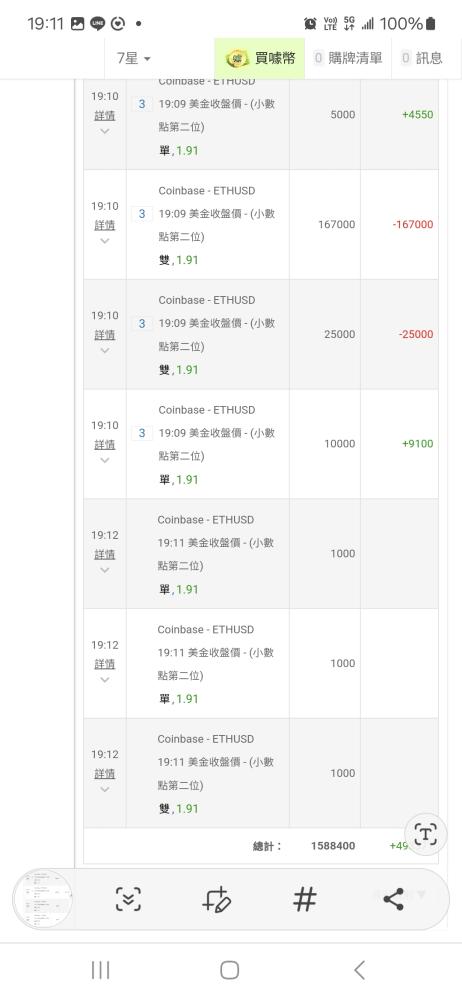The width and height of the screenshot is (462, 1000).
Task: Open the screenshot preview thumbnail
Action: point(43,899)
